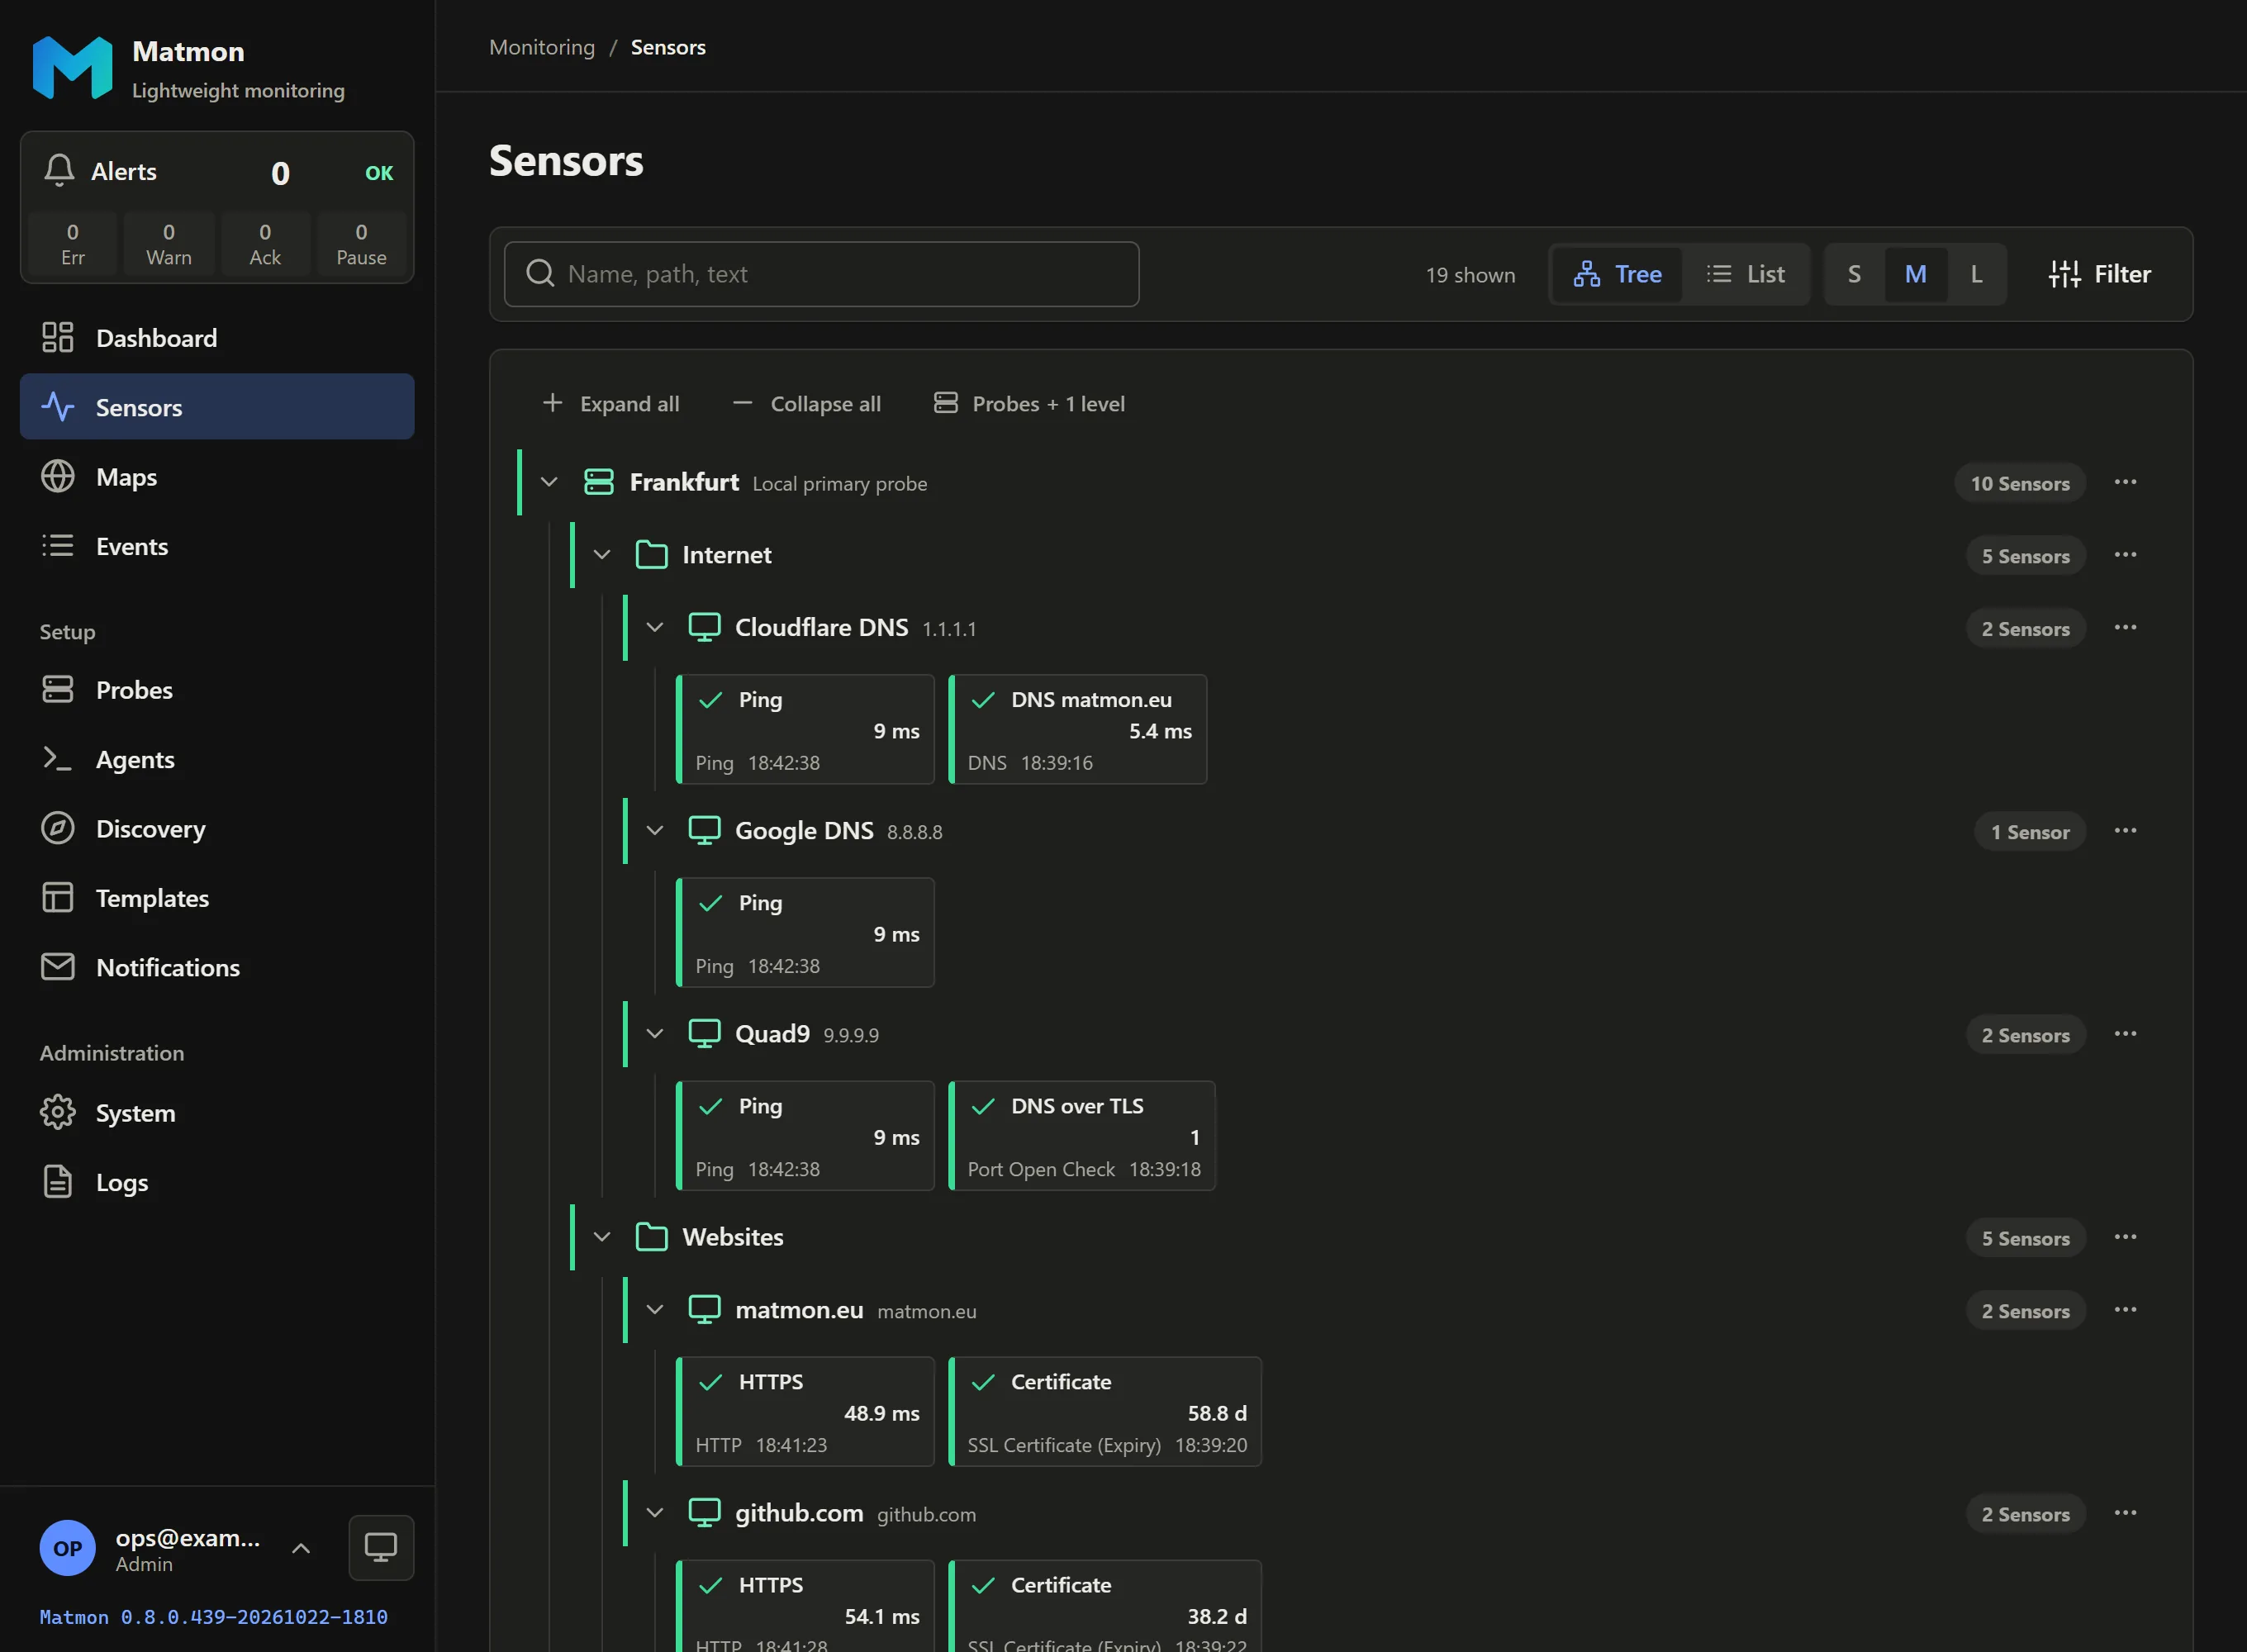Select small size S
The image size is (2247, 1652).
[1854, 274]
